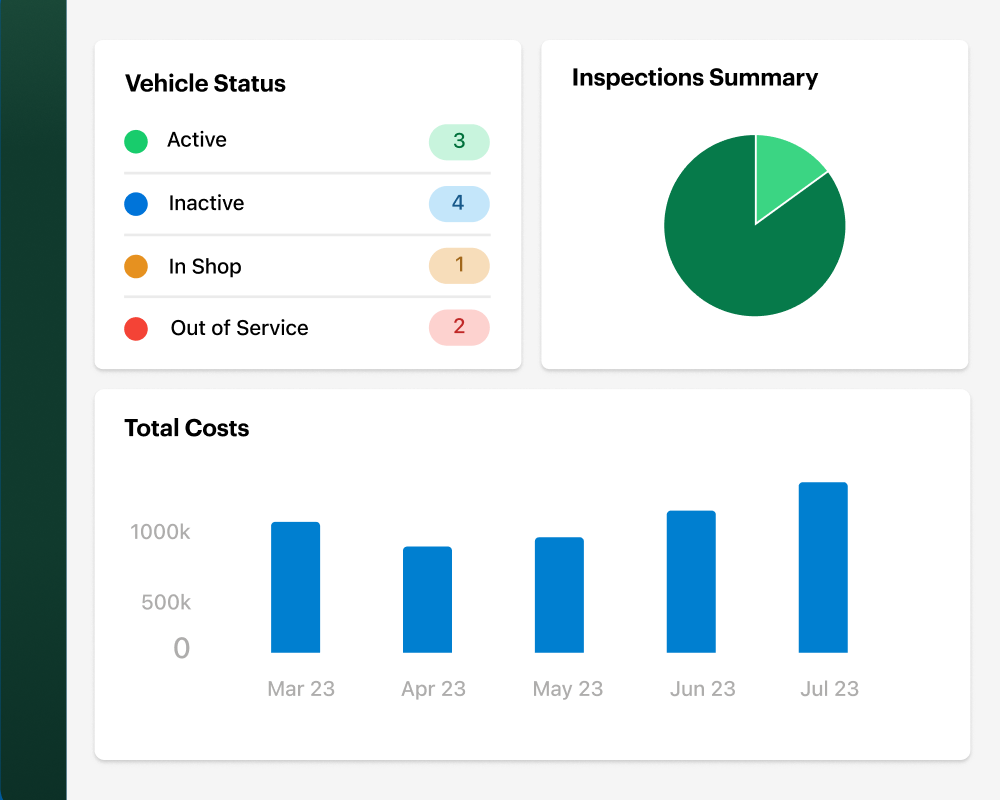Click the Active vehicle status label

(197, 140)
